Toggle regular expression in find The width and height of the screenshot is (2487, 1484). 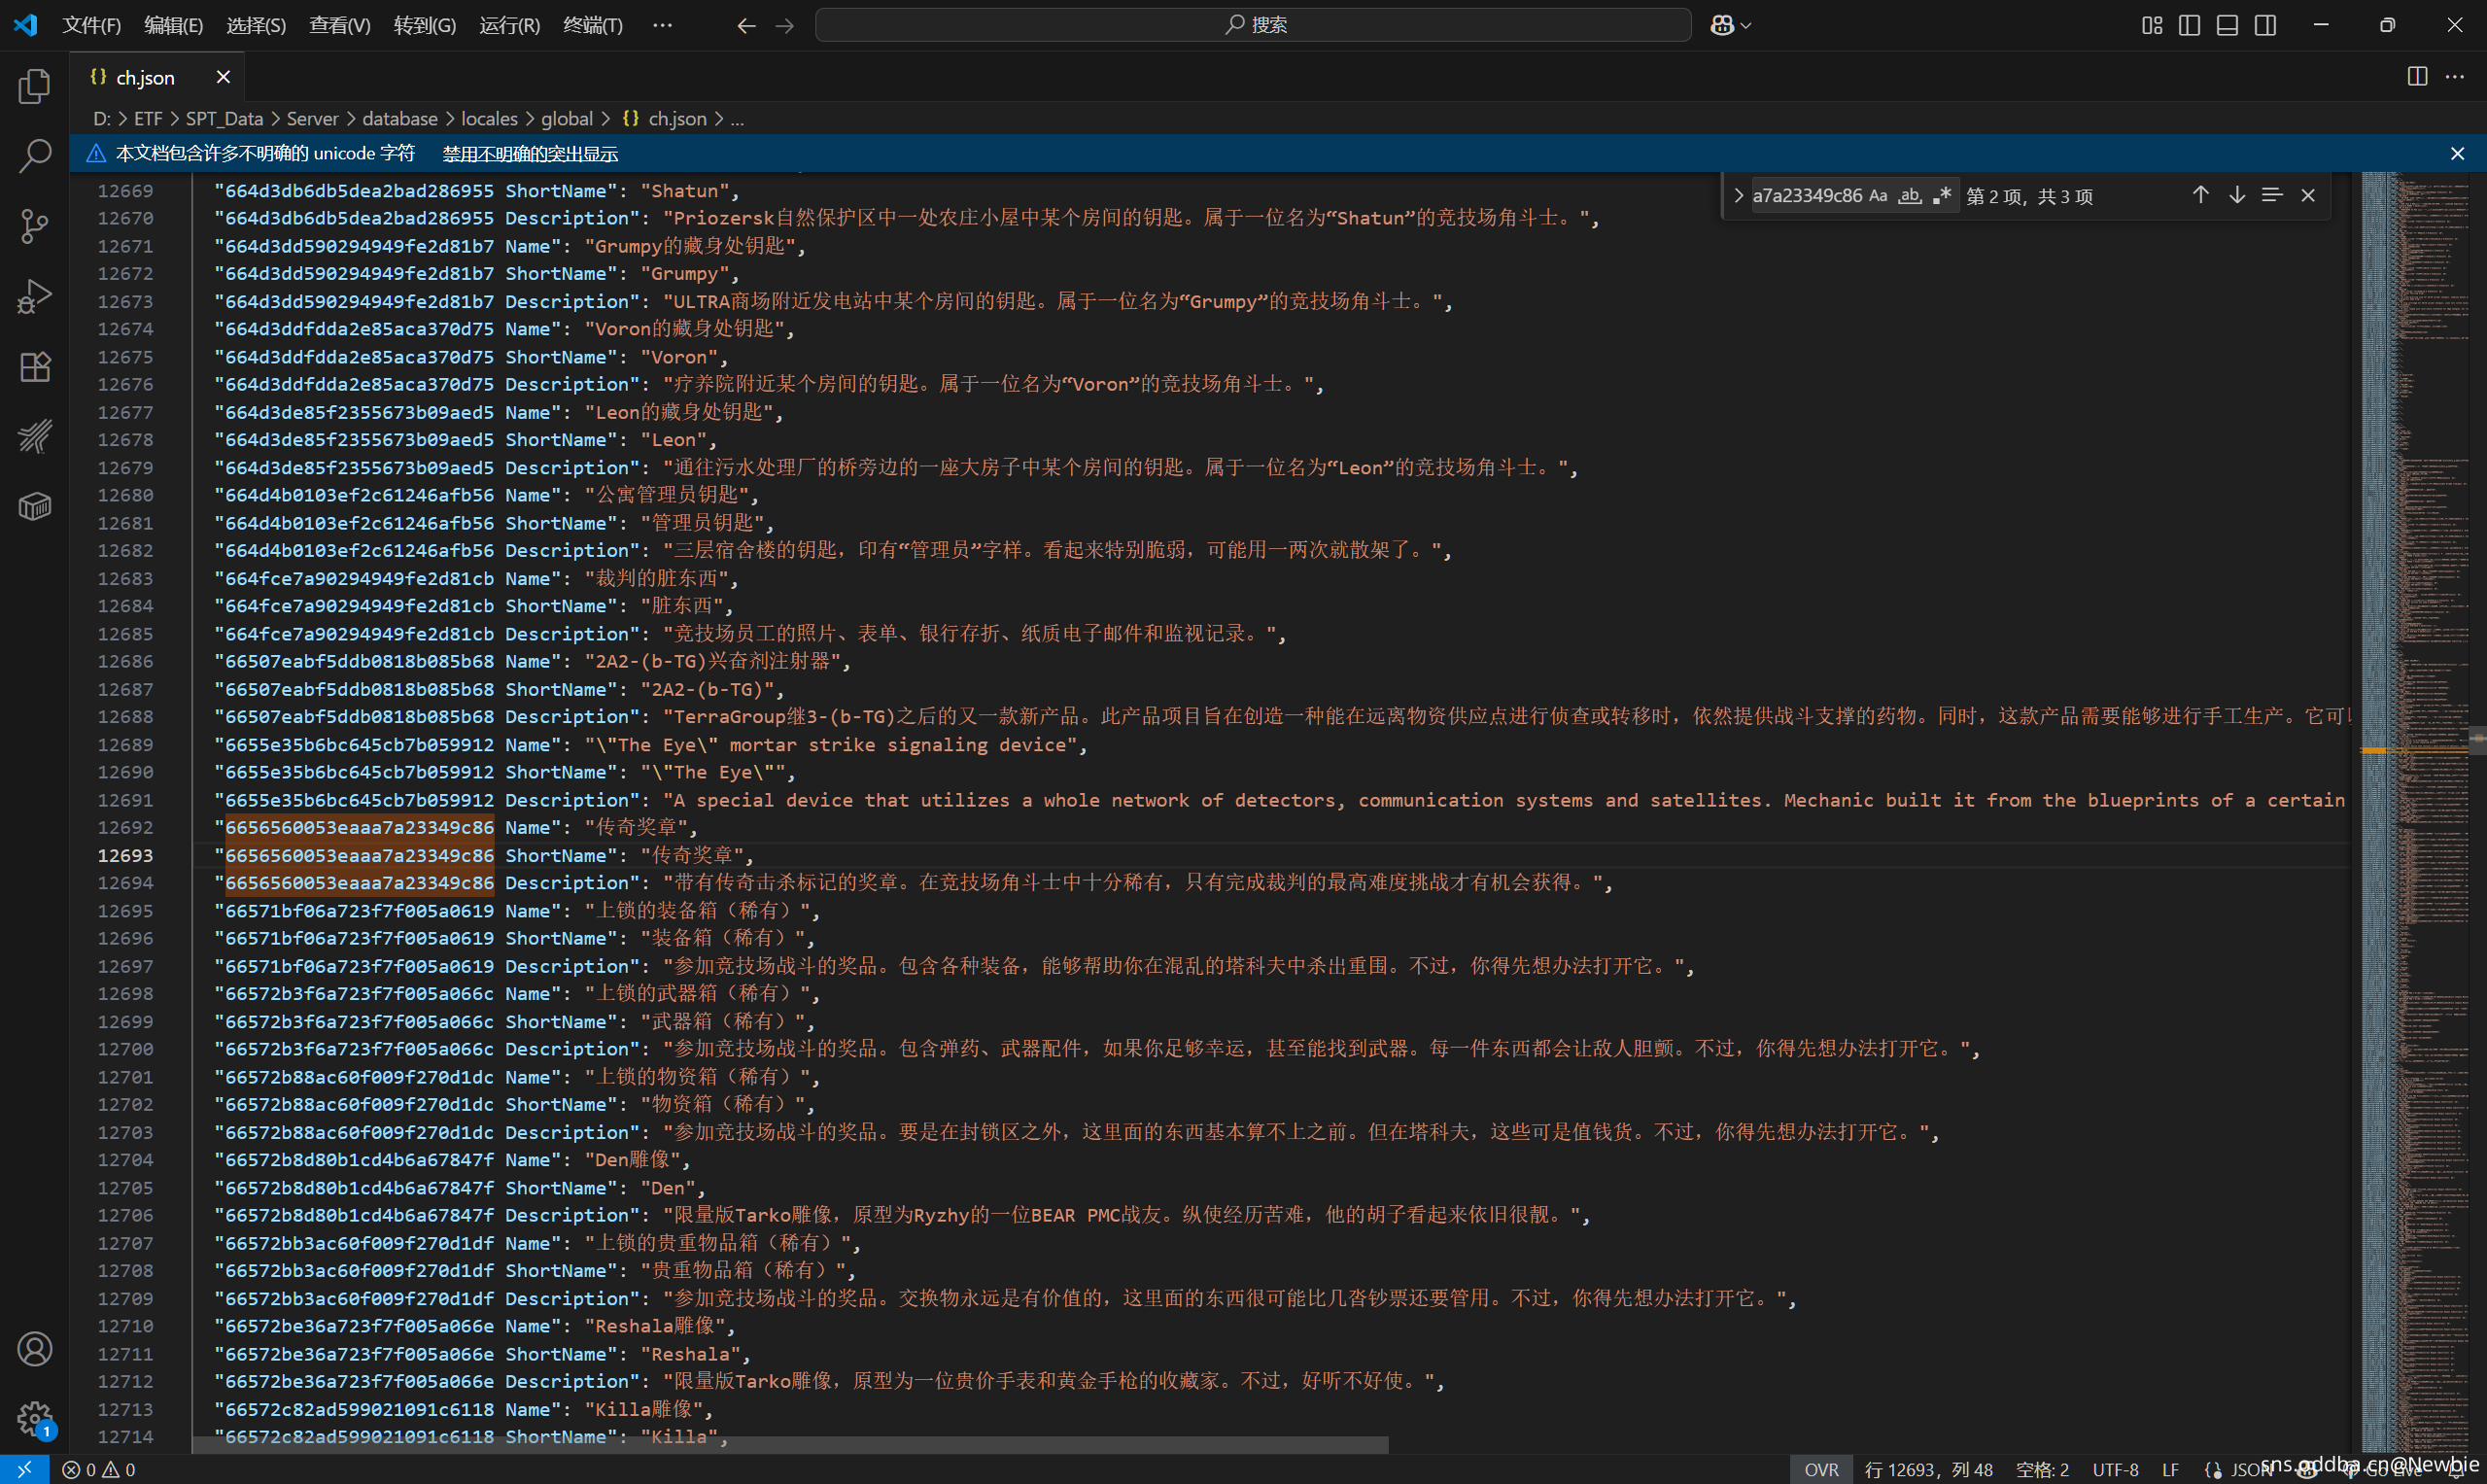[1942, 195]
